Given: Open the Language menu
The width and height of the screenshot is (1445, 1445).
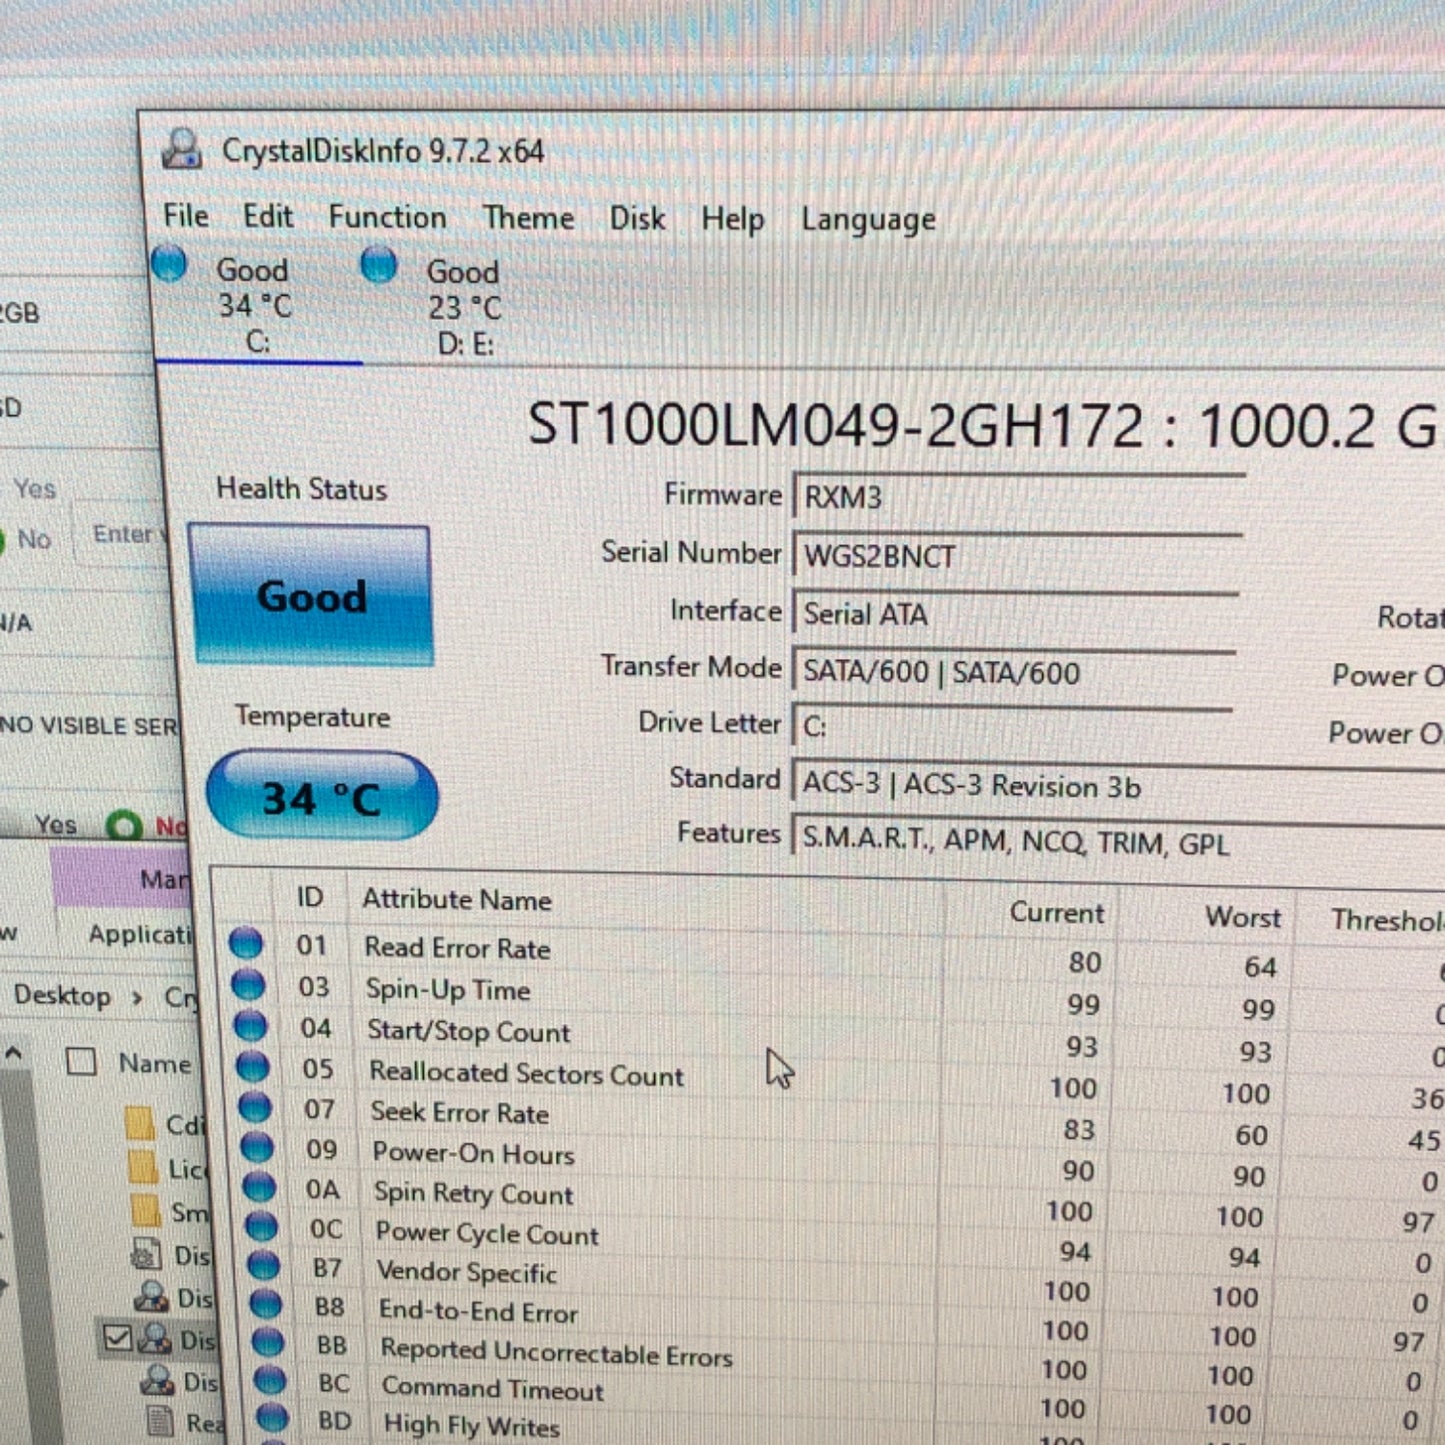Looking at the screenshot, I should click(868, 219).
